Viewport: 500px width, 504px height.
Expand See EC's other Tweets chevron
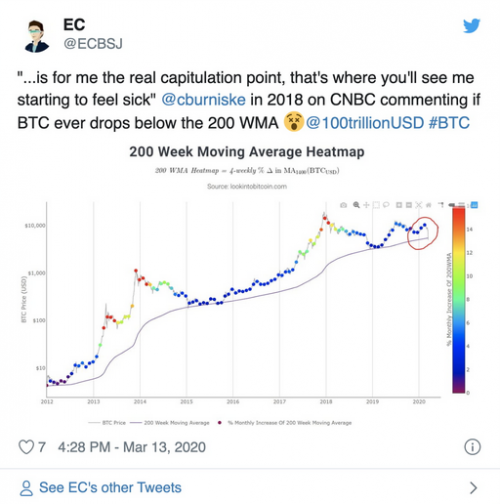tap(473, 488)
